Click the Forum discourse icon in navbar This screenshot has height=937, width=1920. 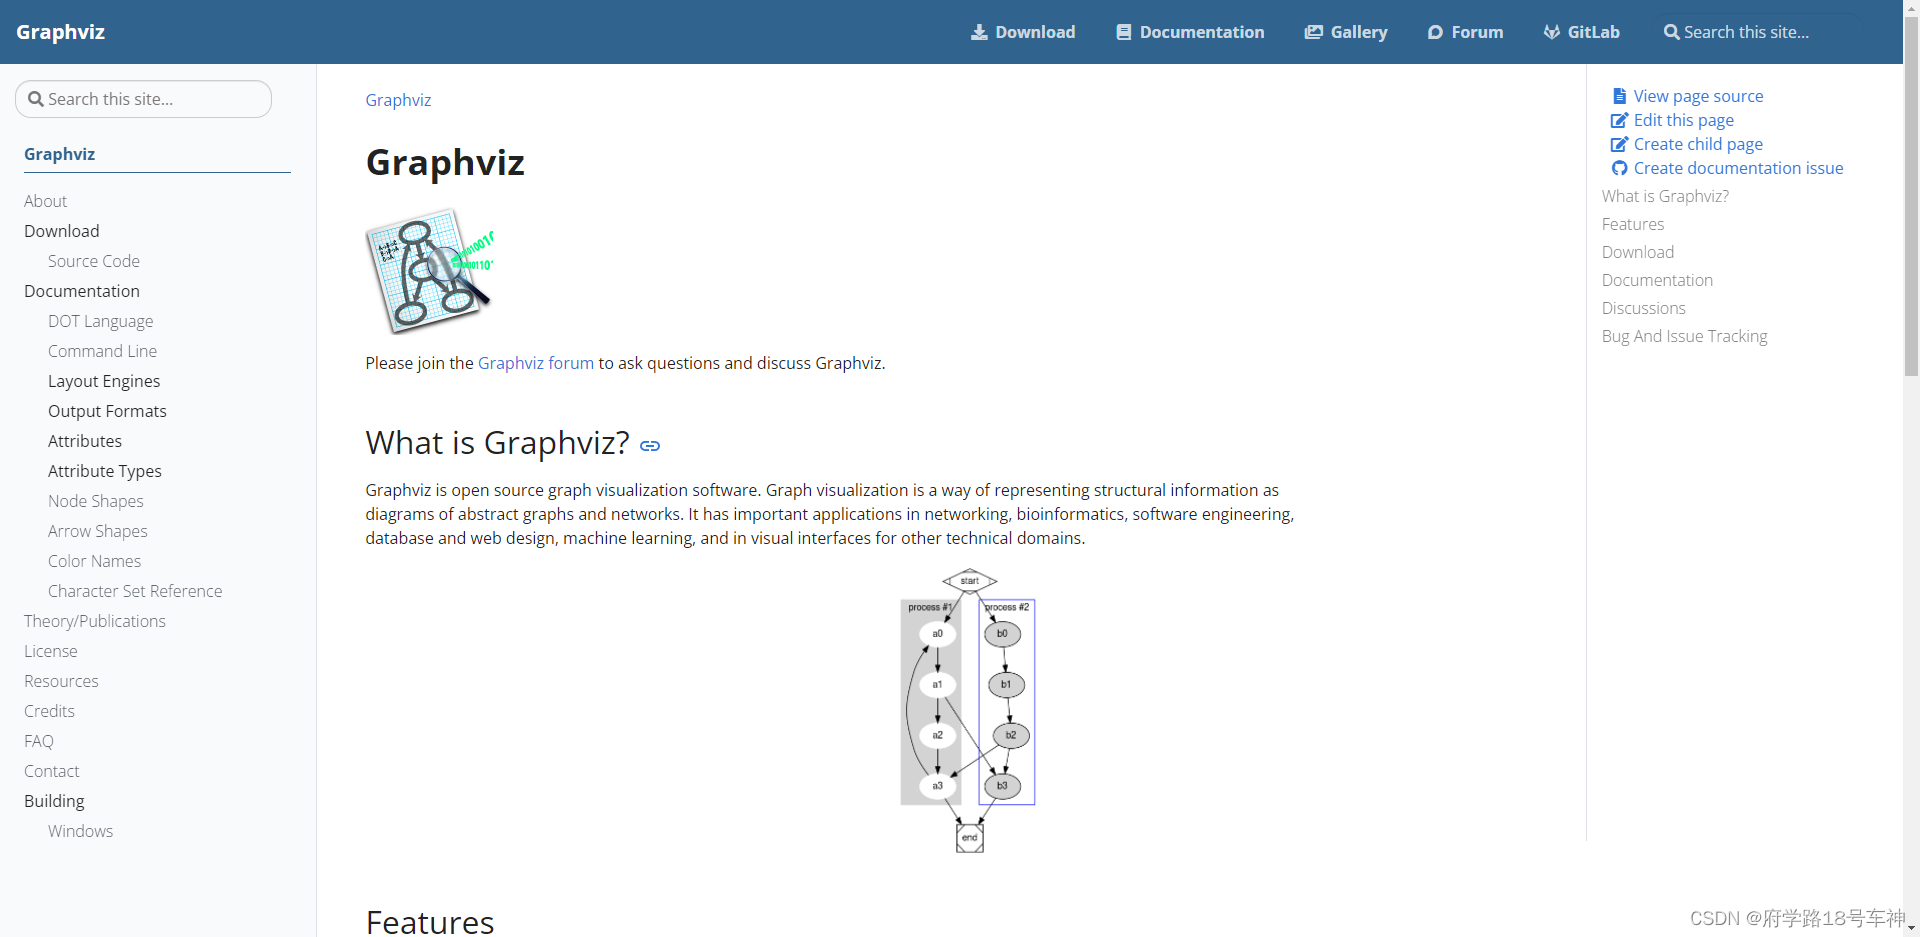tap(1435, 32)
